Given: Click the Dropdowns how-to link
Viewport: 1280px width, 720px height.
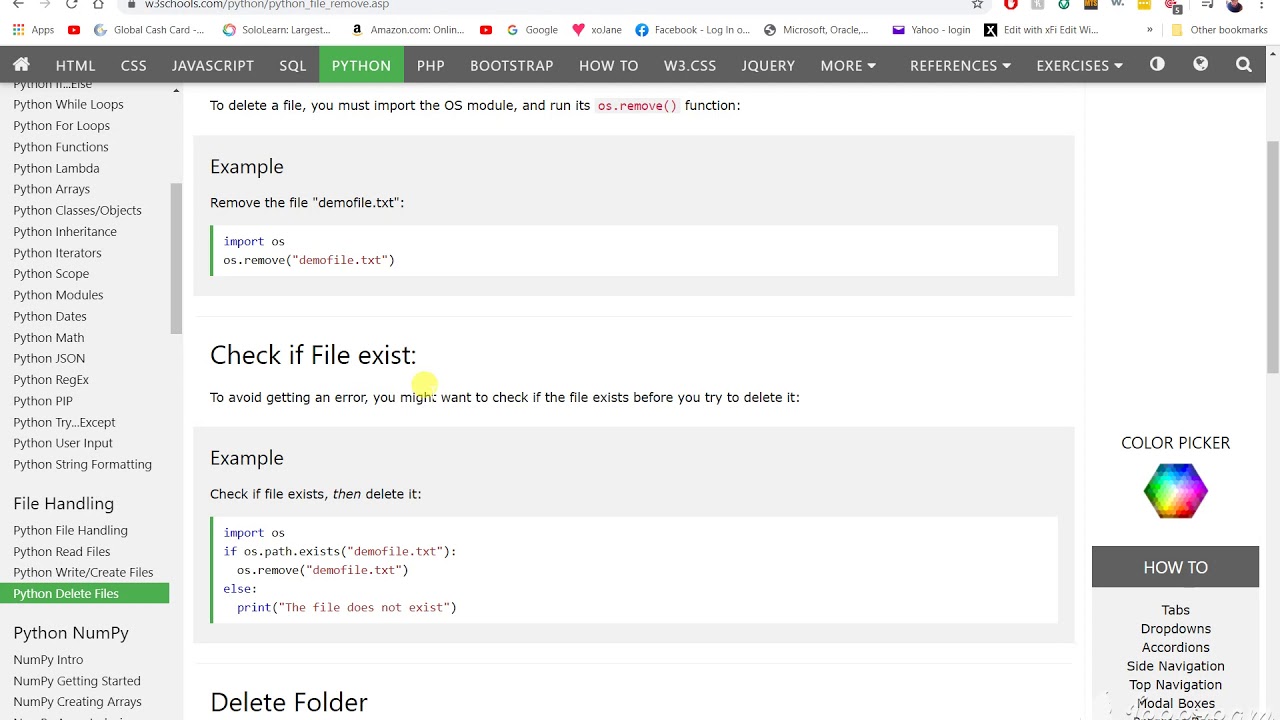Looking at the screenshot, I should [x=1175, y=628].
